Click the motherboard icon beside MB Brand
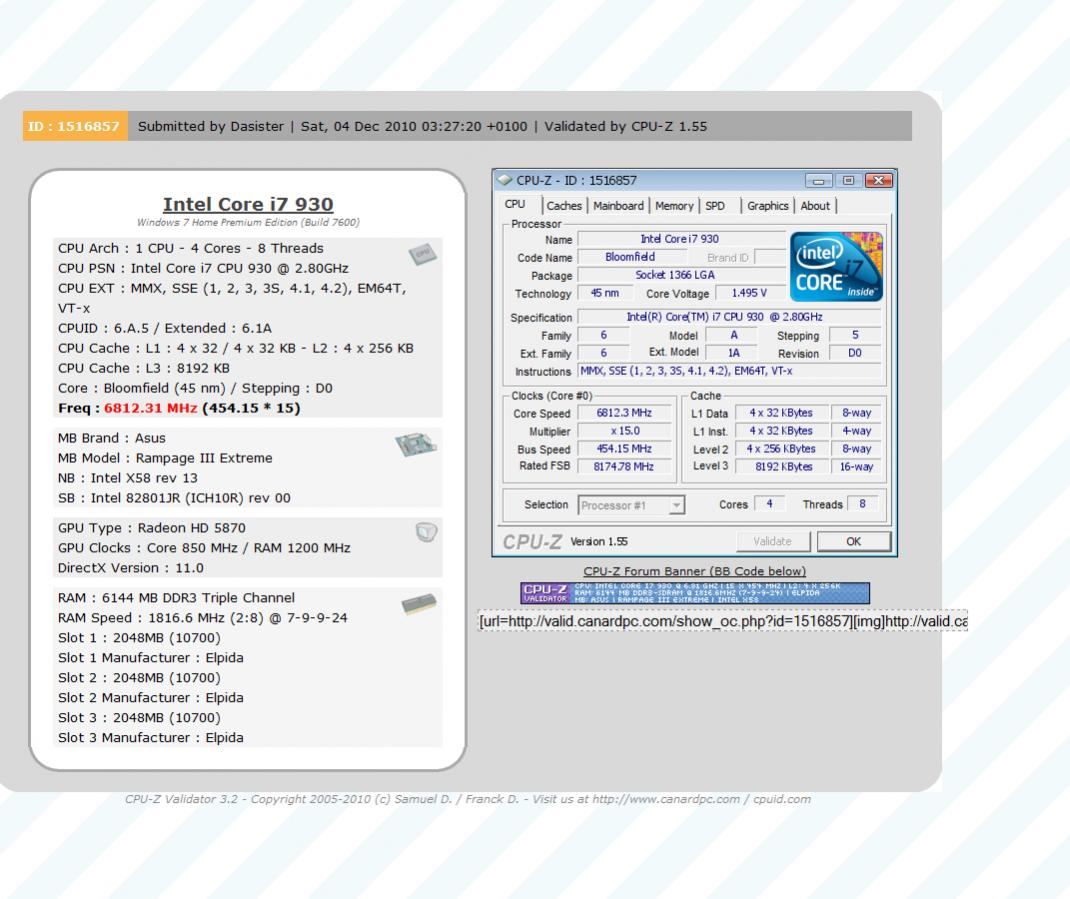Image resolution: width=1070 pixels, height=899 pixels. point(416,445)
